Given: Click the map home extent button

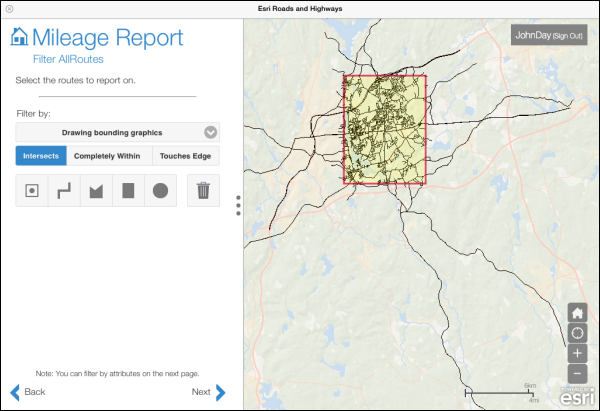Looking at the screenshot, I should (577, 312).
